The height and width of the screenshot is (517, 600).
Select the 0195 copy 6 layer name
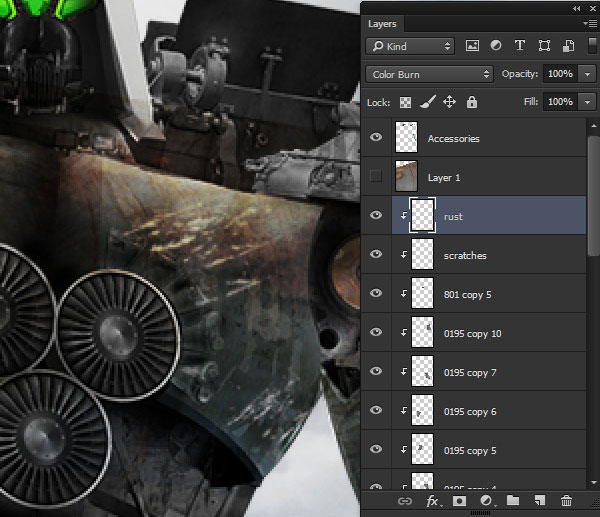tap(470, 412)
